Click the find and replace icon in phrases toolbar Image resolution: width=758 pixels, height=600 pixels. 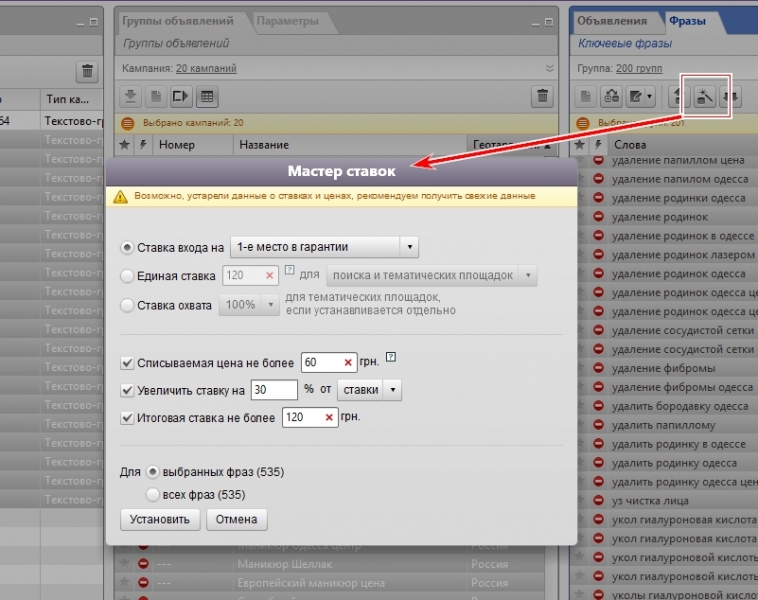tap(612, 96)
